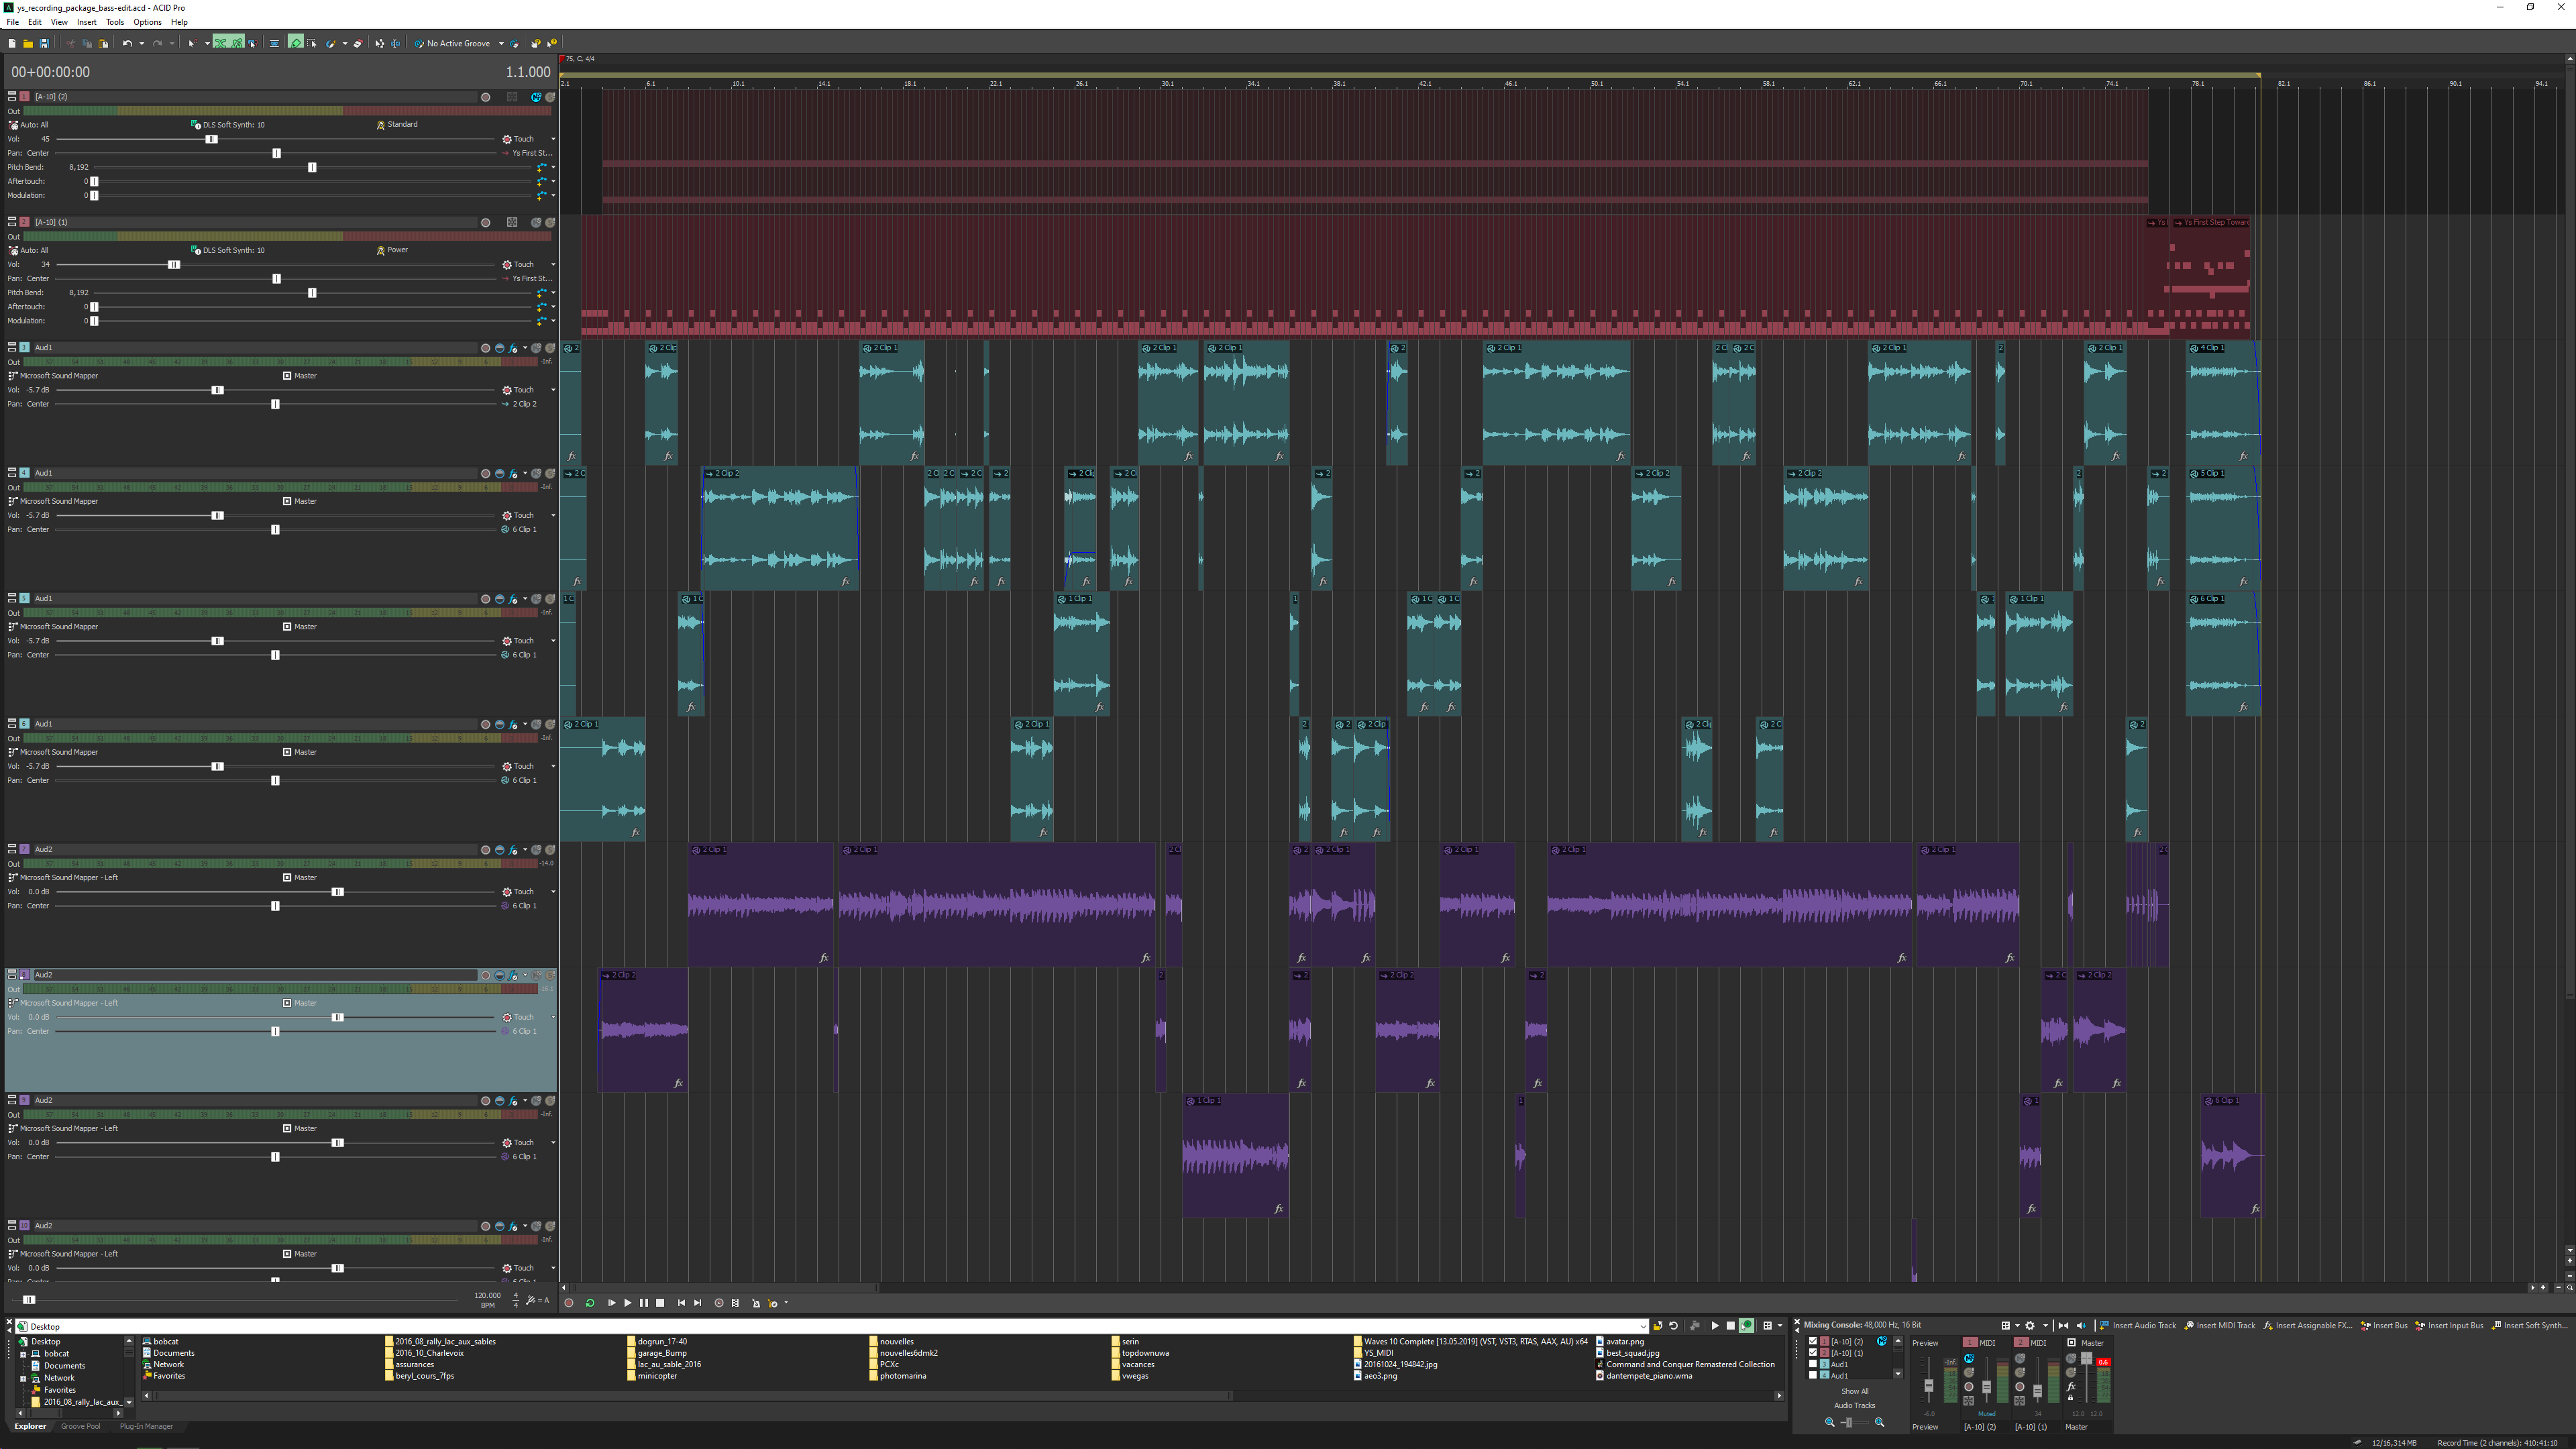The height and width of the screenshot is (1449, 2576).
Task: Toggle Auto Preview in Explorer toolbar
Action: point(1747,1326)
